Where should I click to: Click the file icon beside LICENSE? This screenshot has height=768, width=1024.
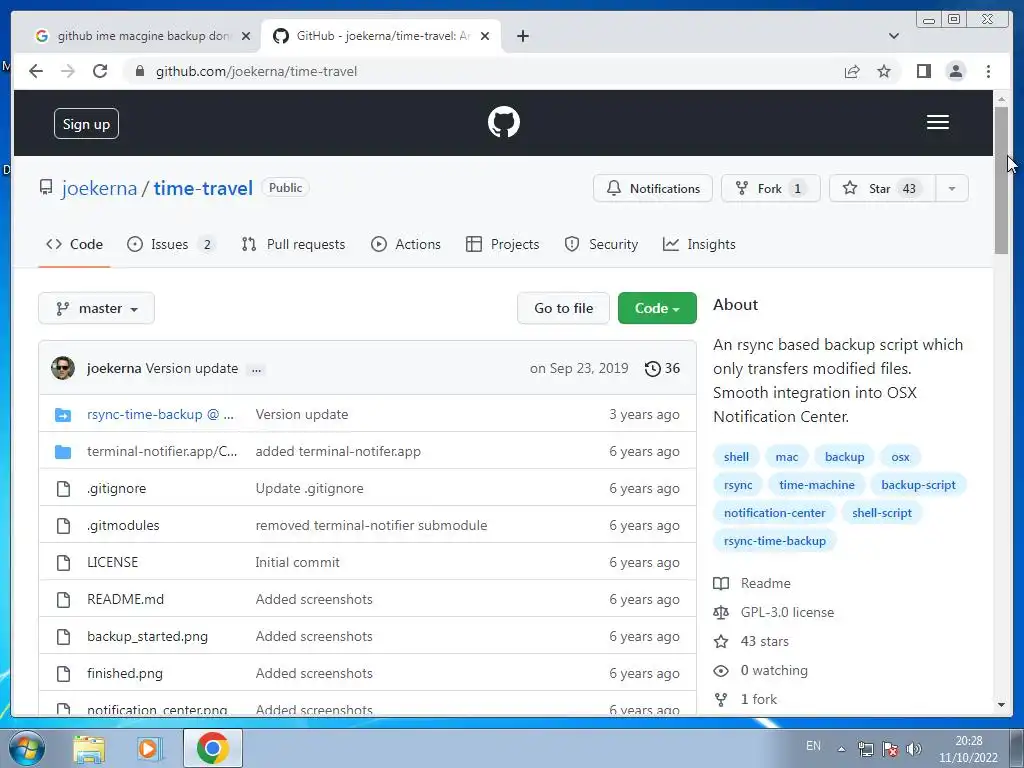pos(63,562)
